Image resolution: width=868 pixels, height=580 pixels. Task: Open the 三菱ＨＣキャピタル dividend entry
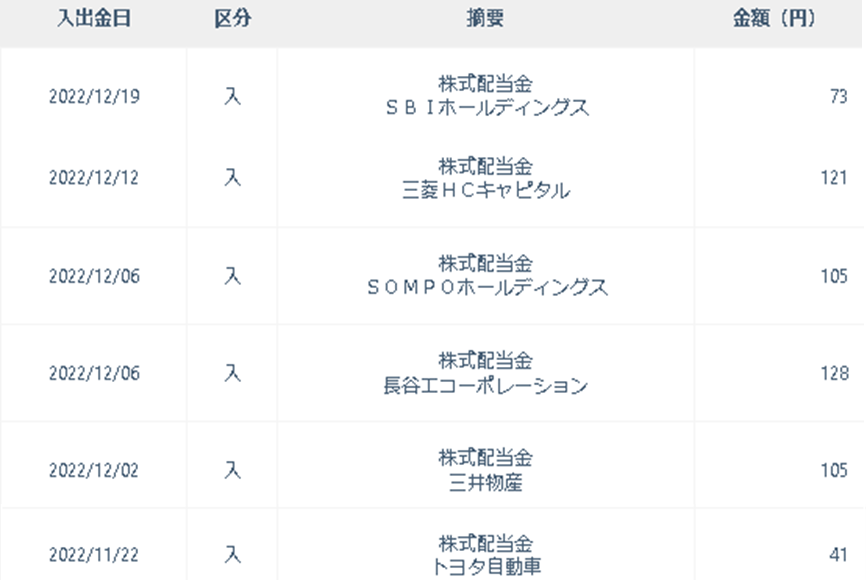coord(485,189)
